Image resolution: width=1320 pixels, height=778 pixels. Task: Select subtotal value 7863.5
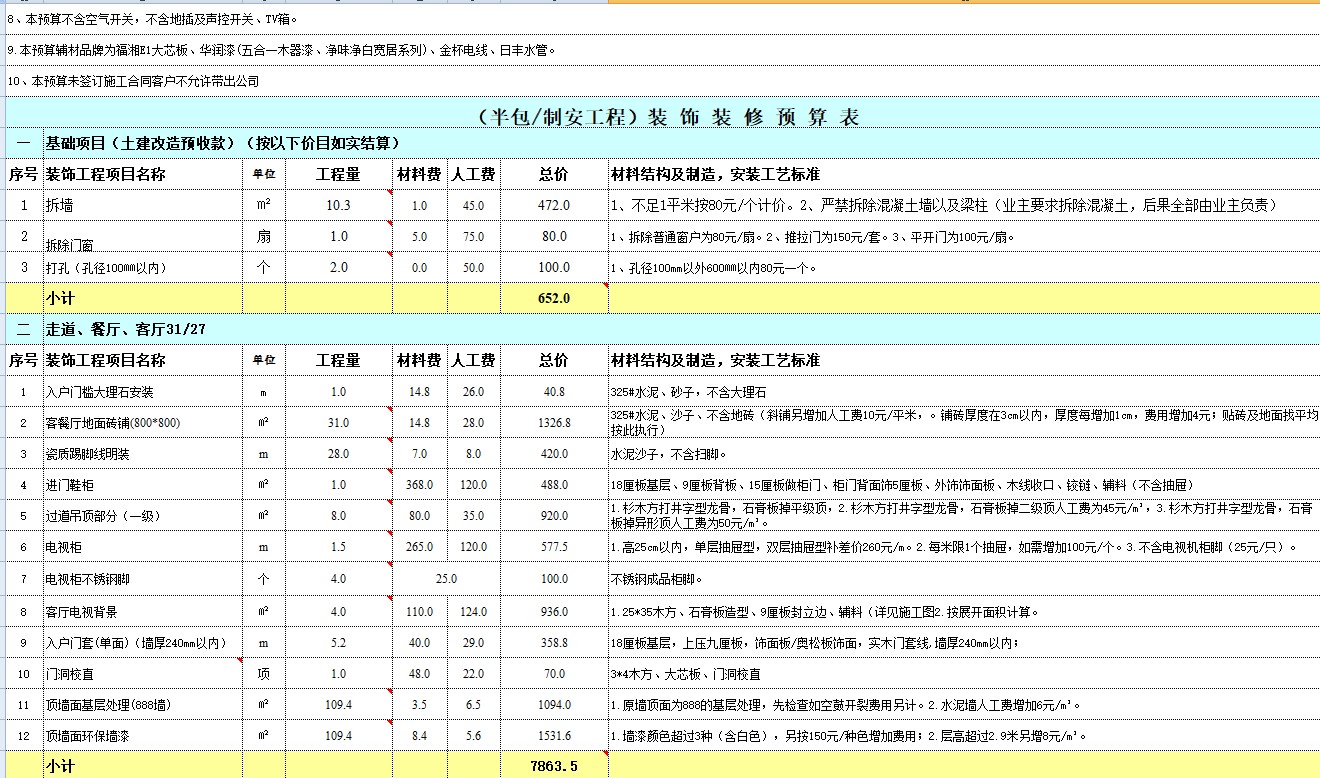pyautogui.click(x=554, y=766)
